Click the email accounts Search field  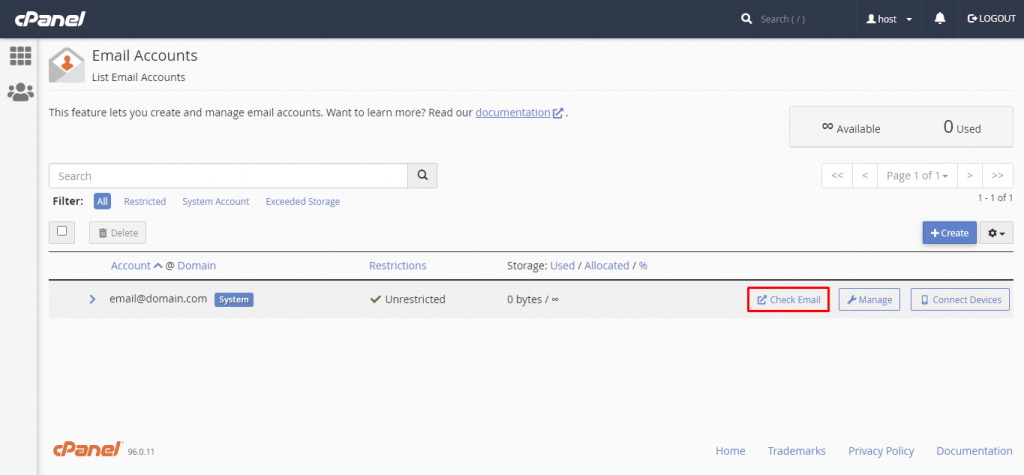pyautogui.click(x=229, y=176)
